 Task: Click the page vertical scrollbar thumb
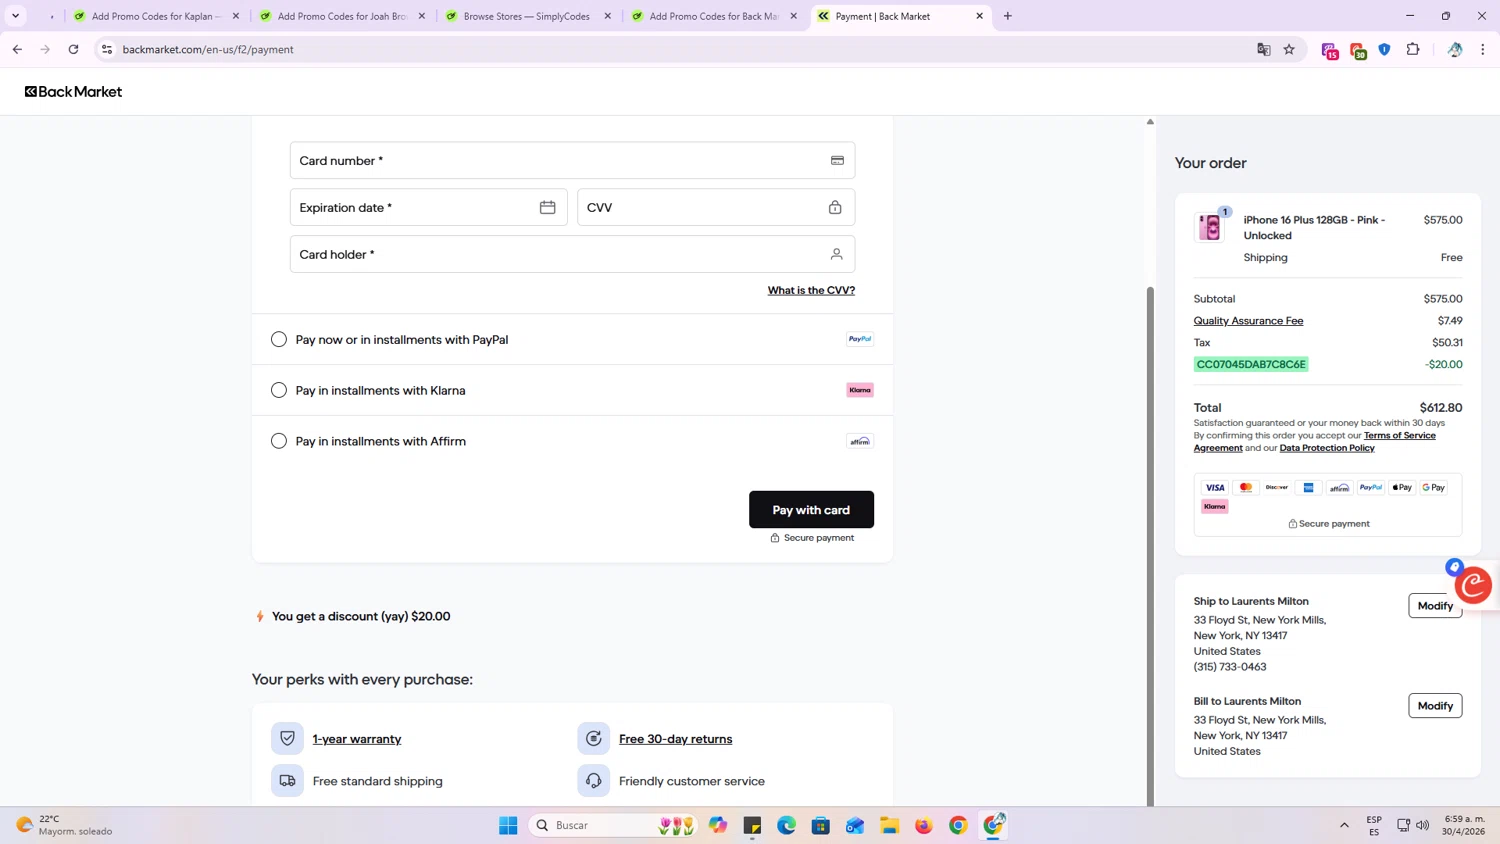(x=1150, y=545)
